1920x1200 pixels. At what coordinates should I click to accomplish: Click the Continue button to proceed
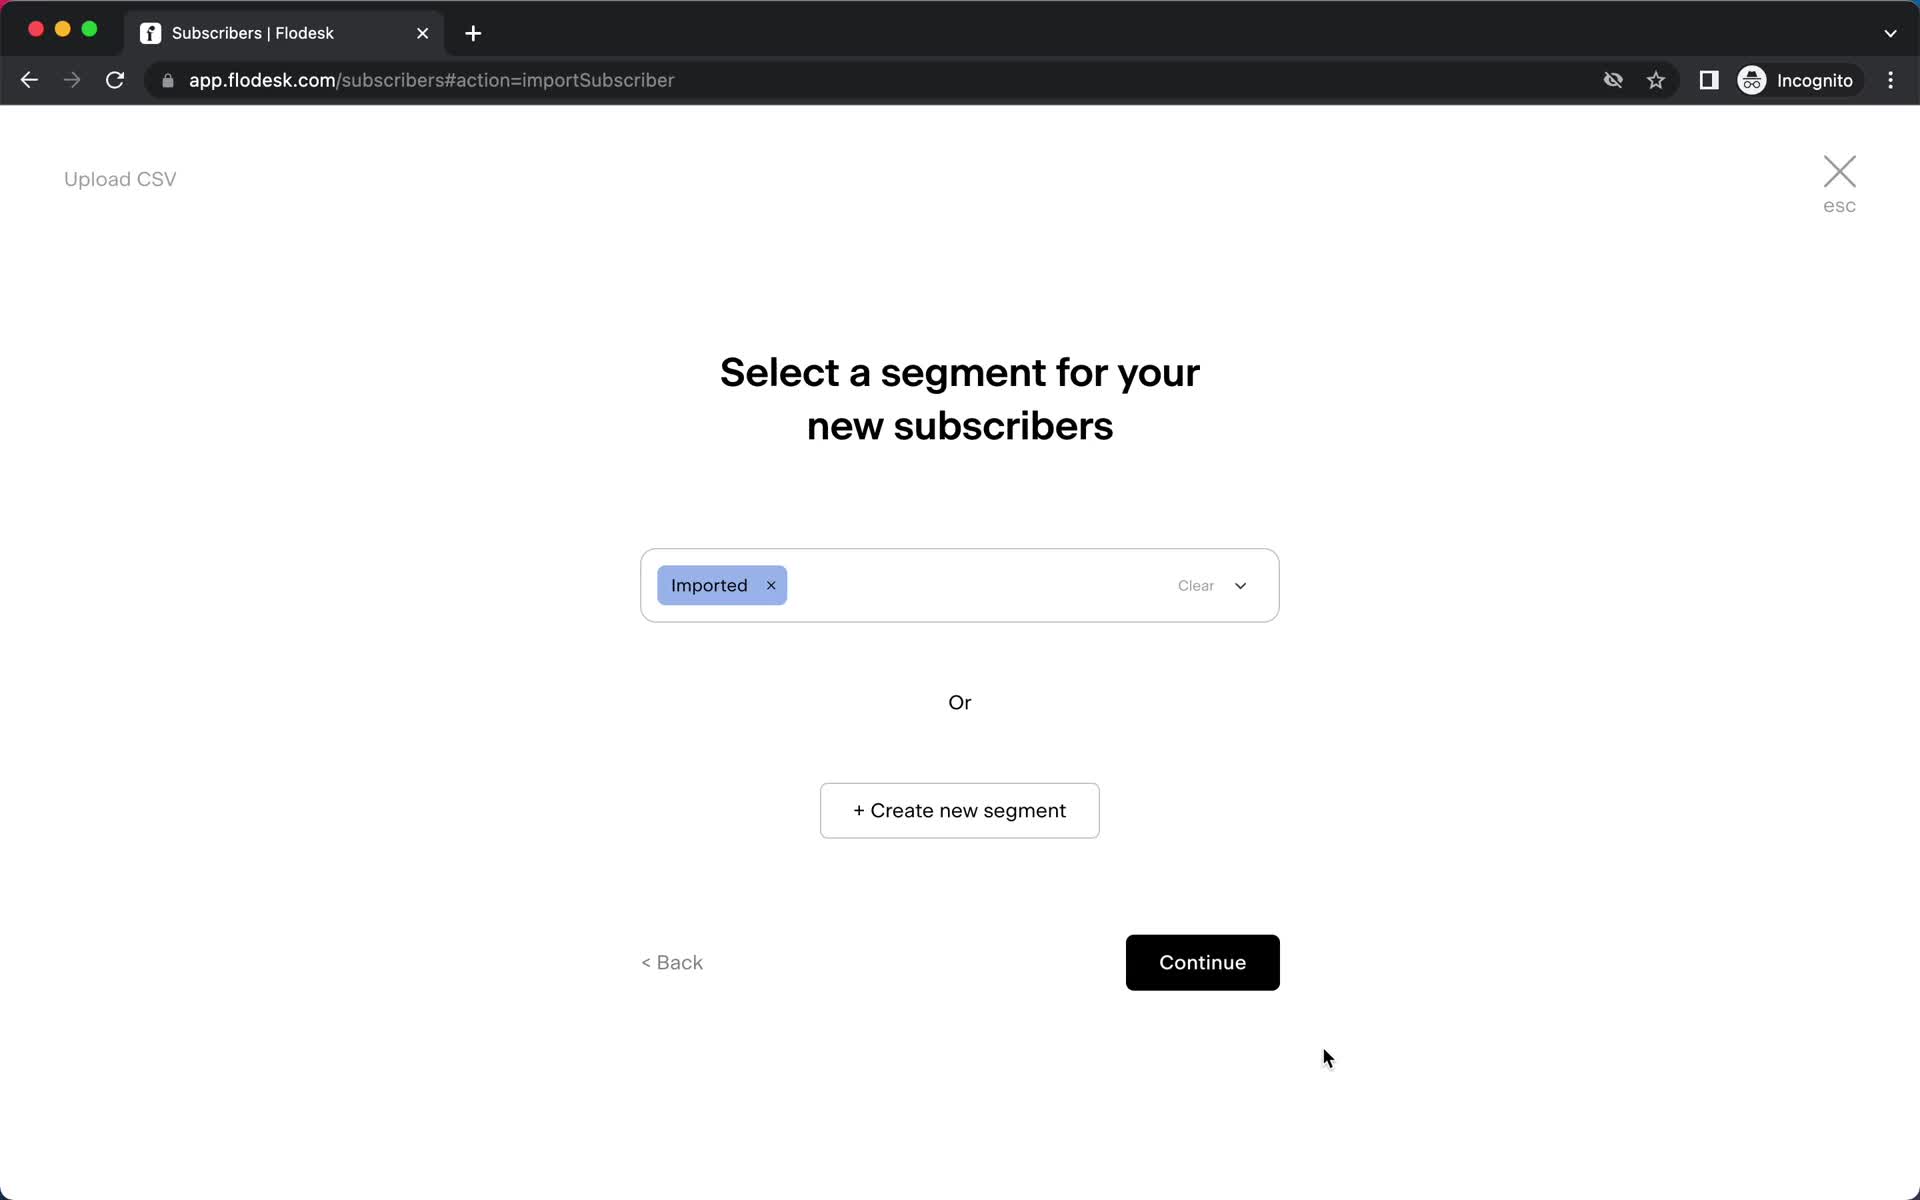coord(1201,962)
